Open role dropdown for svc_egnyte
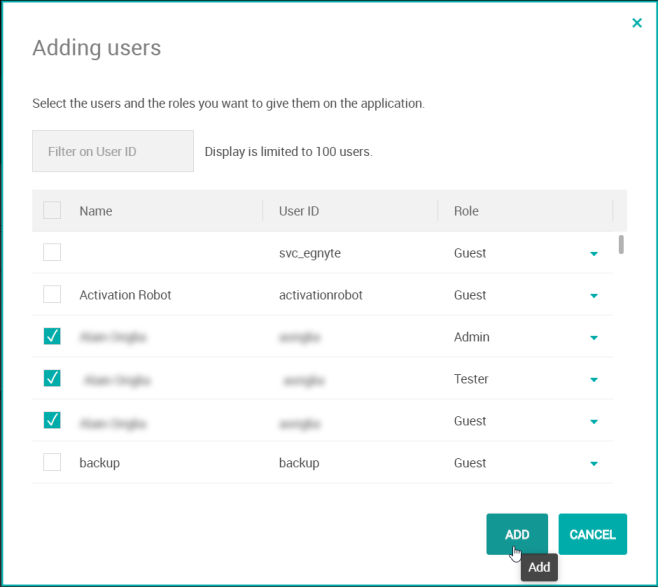The height and width of the screenshot is (587, 658). pos(594,254)
